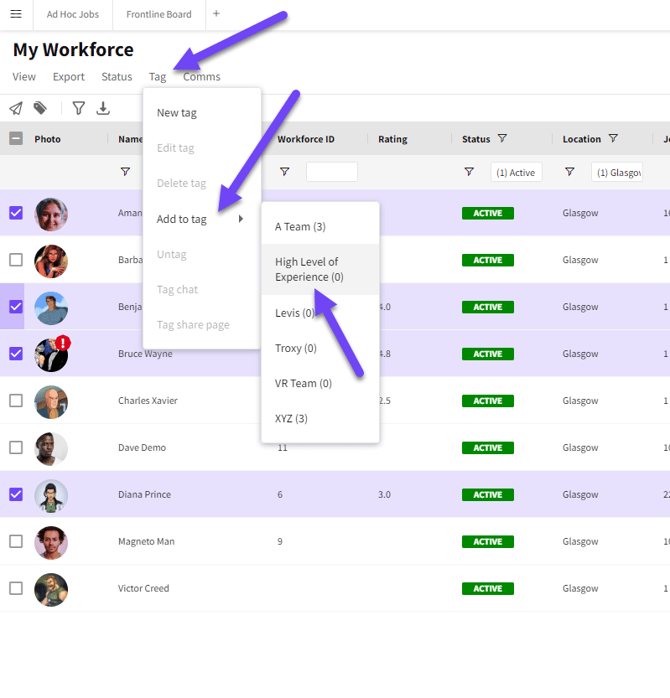
Task: Open the (1) Active status filter dropdown
Action: pyautogui.click(x=516, y=172)
